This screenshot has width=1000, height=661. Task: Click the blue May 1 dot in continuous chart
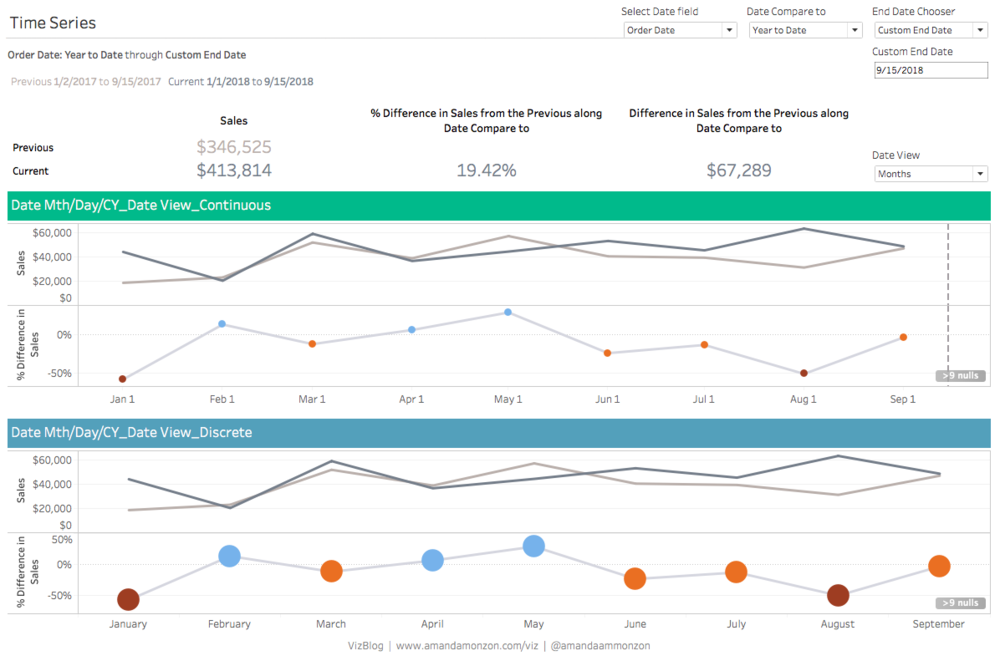508,313
